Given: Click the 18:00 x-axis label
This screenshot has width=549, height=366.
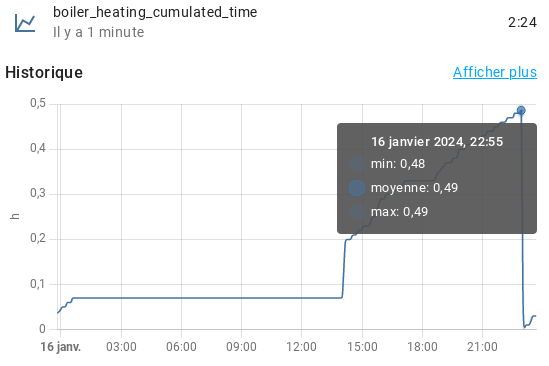Looking at the screenshot, I should click(x=422, y=347).
